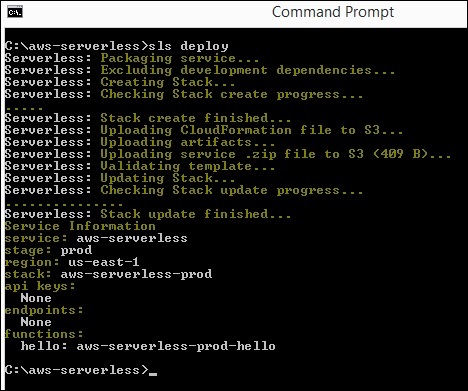The width and height of the screenshot is (468, 391).
Task: Click the 'Packaging service...' output line
Action: click(132, 58)
